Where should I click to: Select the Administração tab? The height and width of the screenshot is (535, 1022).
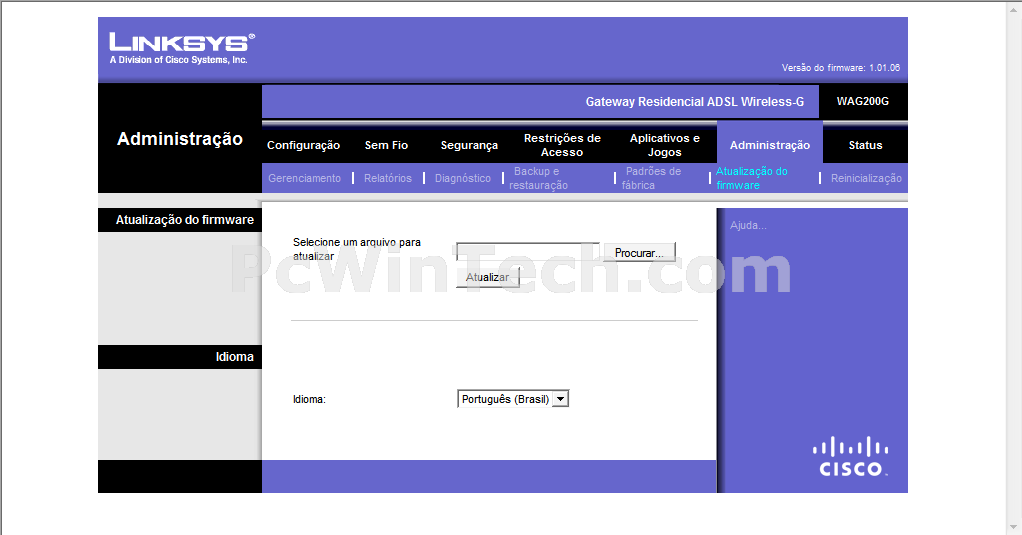770,145
